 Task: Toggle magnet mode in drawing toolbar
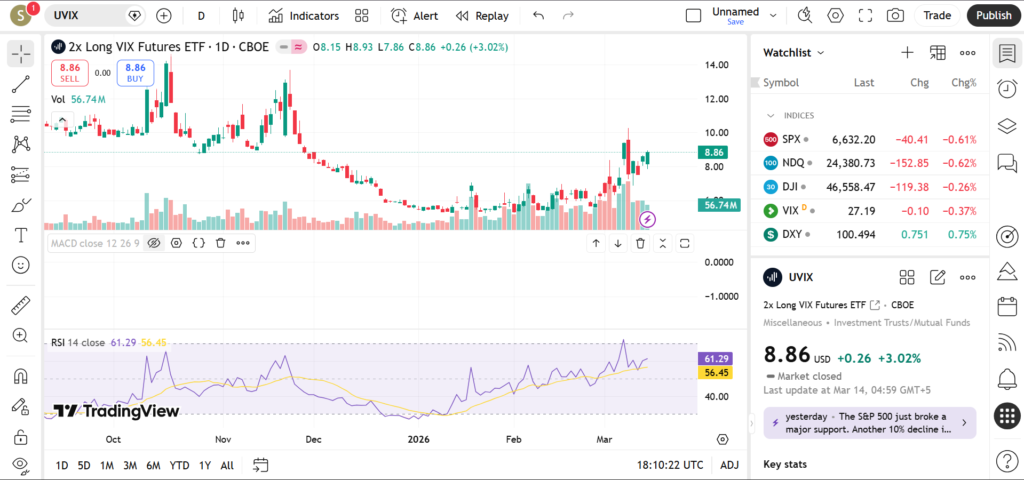pyautogui.click(x=21, y=376)
